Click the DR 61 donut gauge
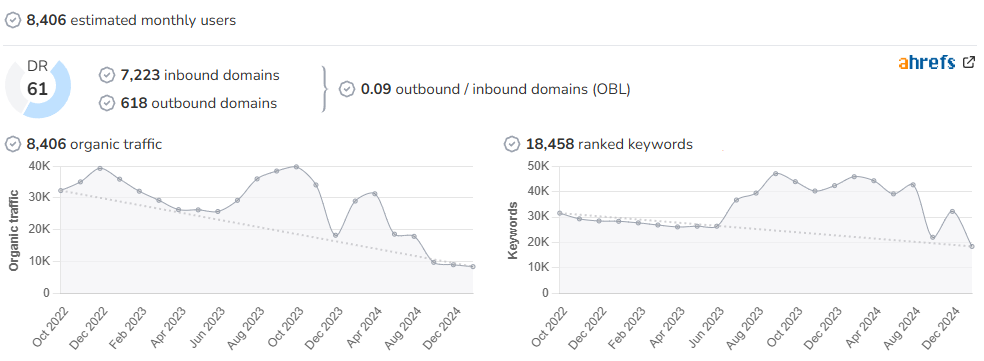 [38, 89]
